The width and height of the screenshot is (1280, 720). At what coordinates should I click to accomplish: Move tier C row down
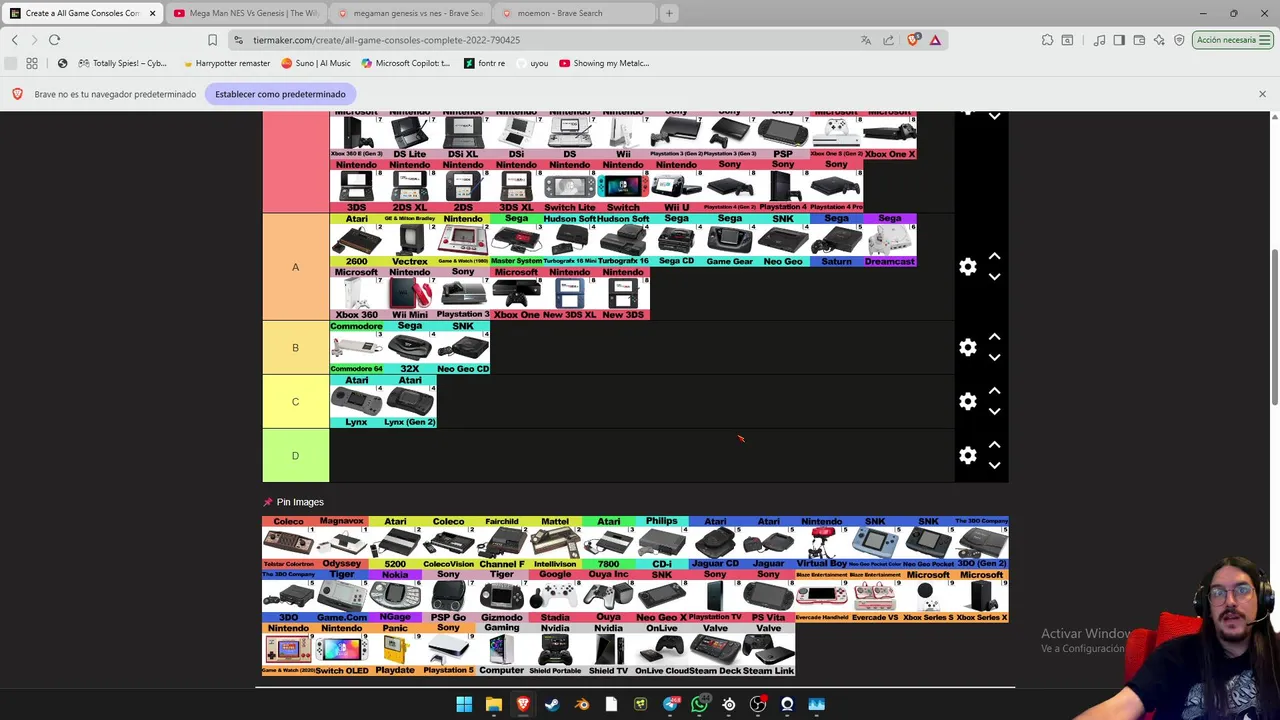pyautogui.click(x=994, y=411)
